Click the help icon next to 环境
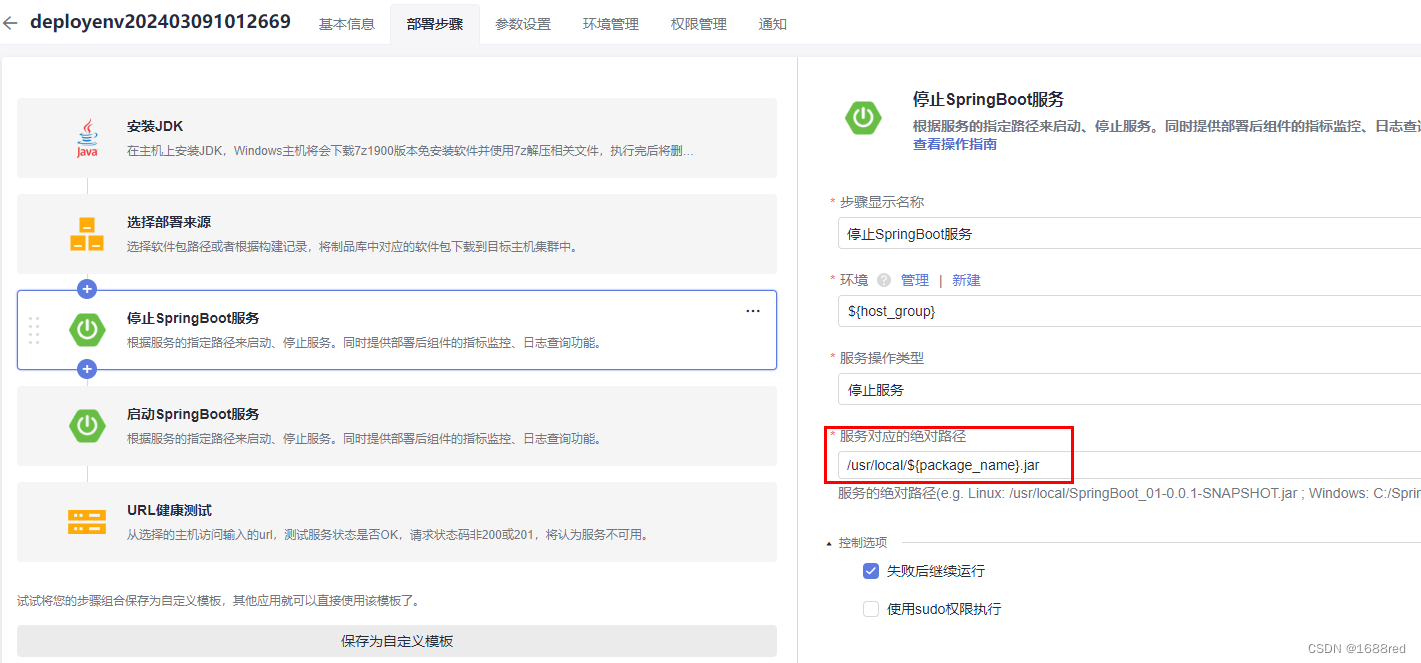Viewport: 1421px width, 663px height. 884,280
